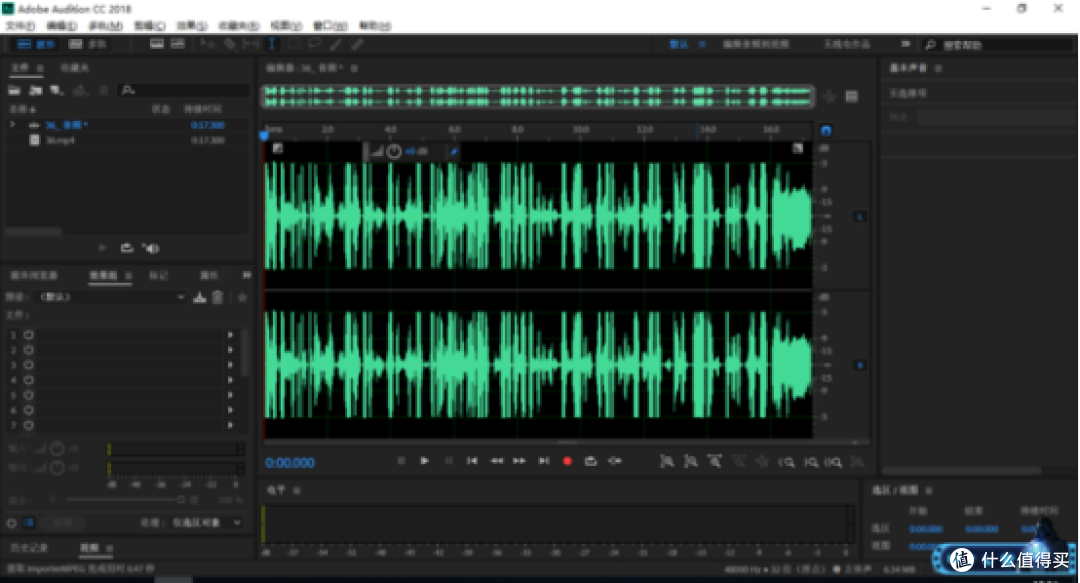Open the effect menu arrow for slot 1

tap(230, 335)
